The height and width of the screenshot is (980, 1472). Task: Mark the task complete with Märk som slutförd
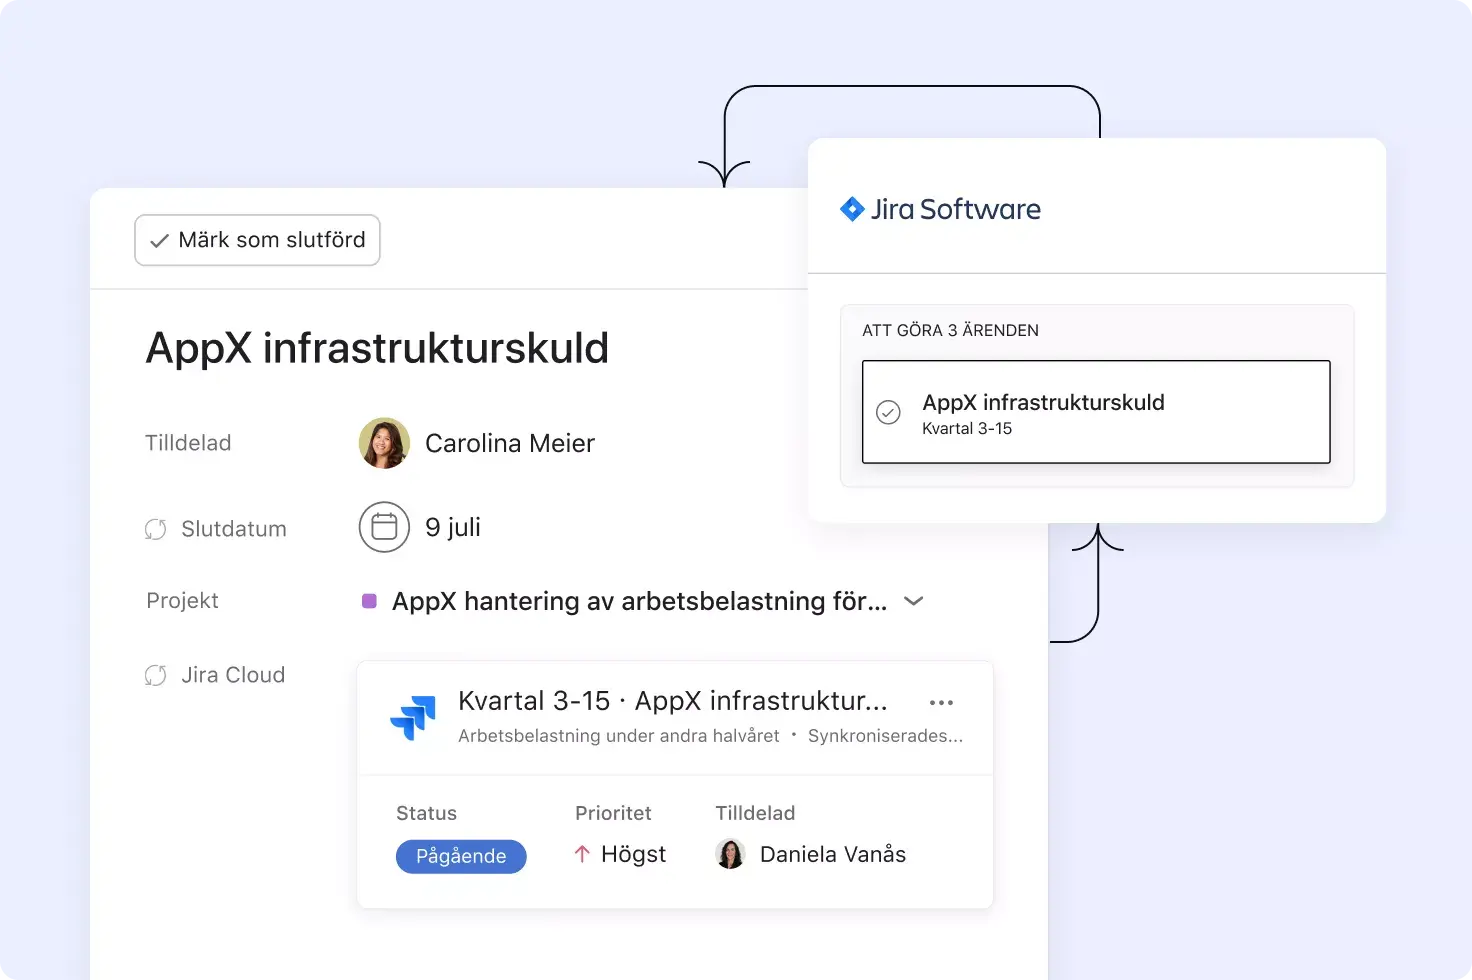257,240
